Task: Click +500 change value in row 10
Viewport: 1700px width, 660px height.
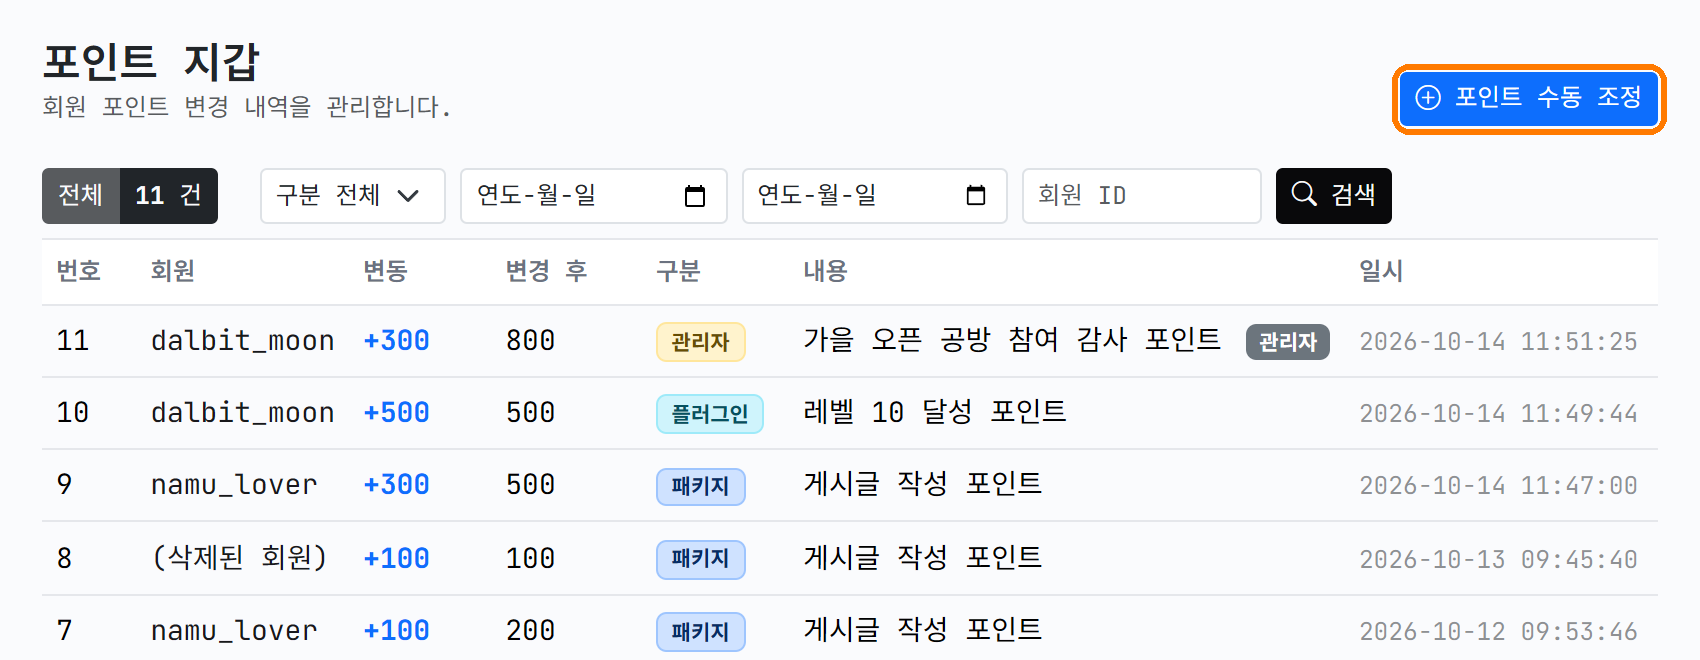Action: click(x=396, y=413)
